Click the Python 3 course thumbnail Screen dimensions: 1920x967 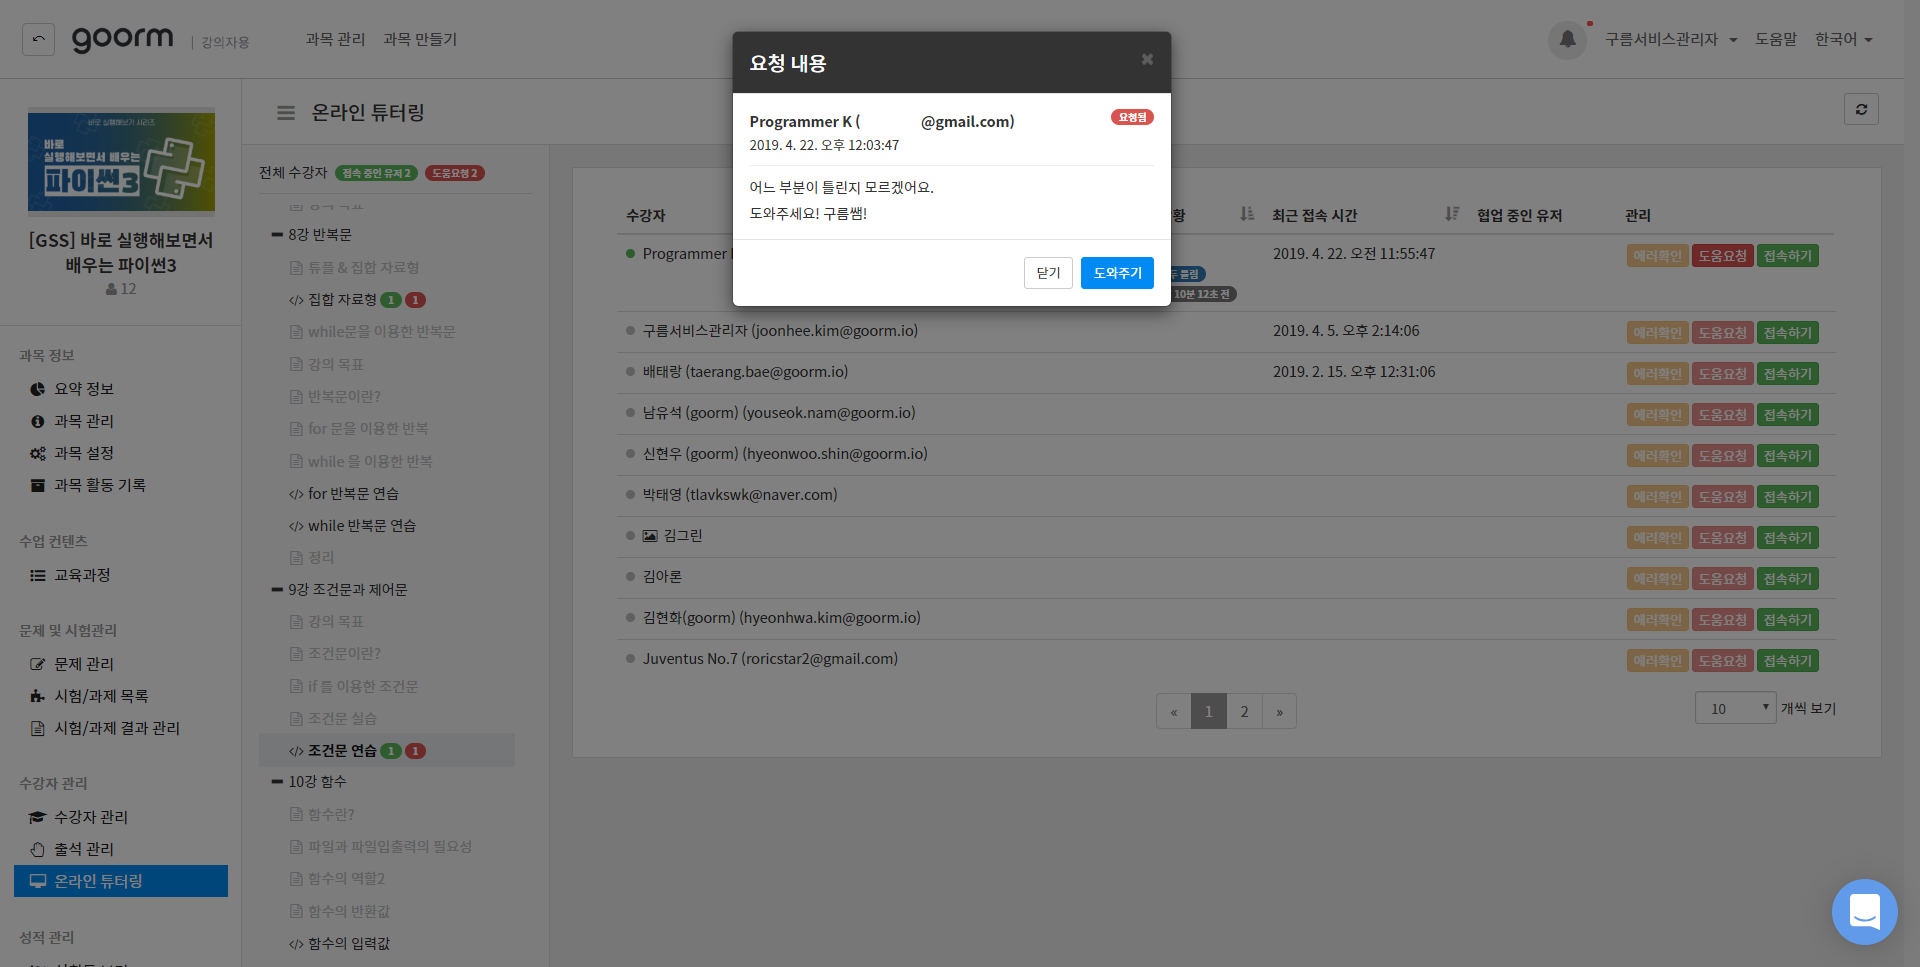121,162
